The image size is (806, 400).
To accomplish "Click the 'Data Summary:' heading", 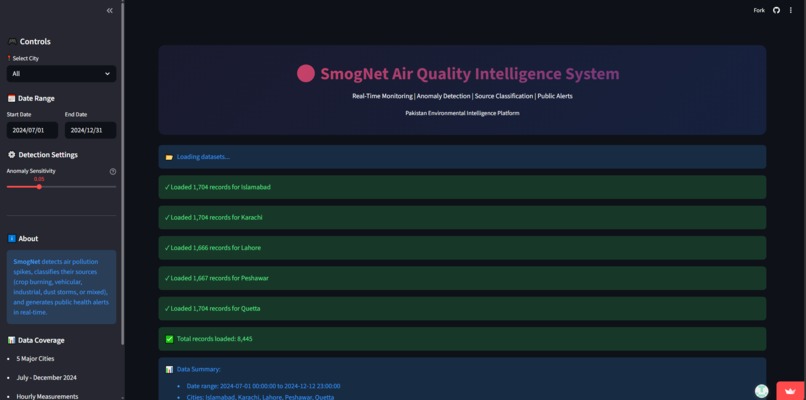I will (x=198, y=369).
